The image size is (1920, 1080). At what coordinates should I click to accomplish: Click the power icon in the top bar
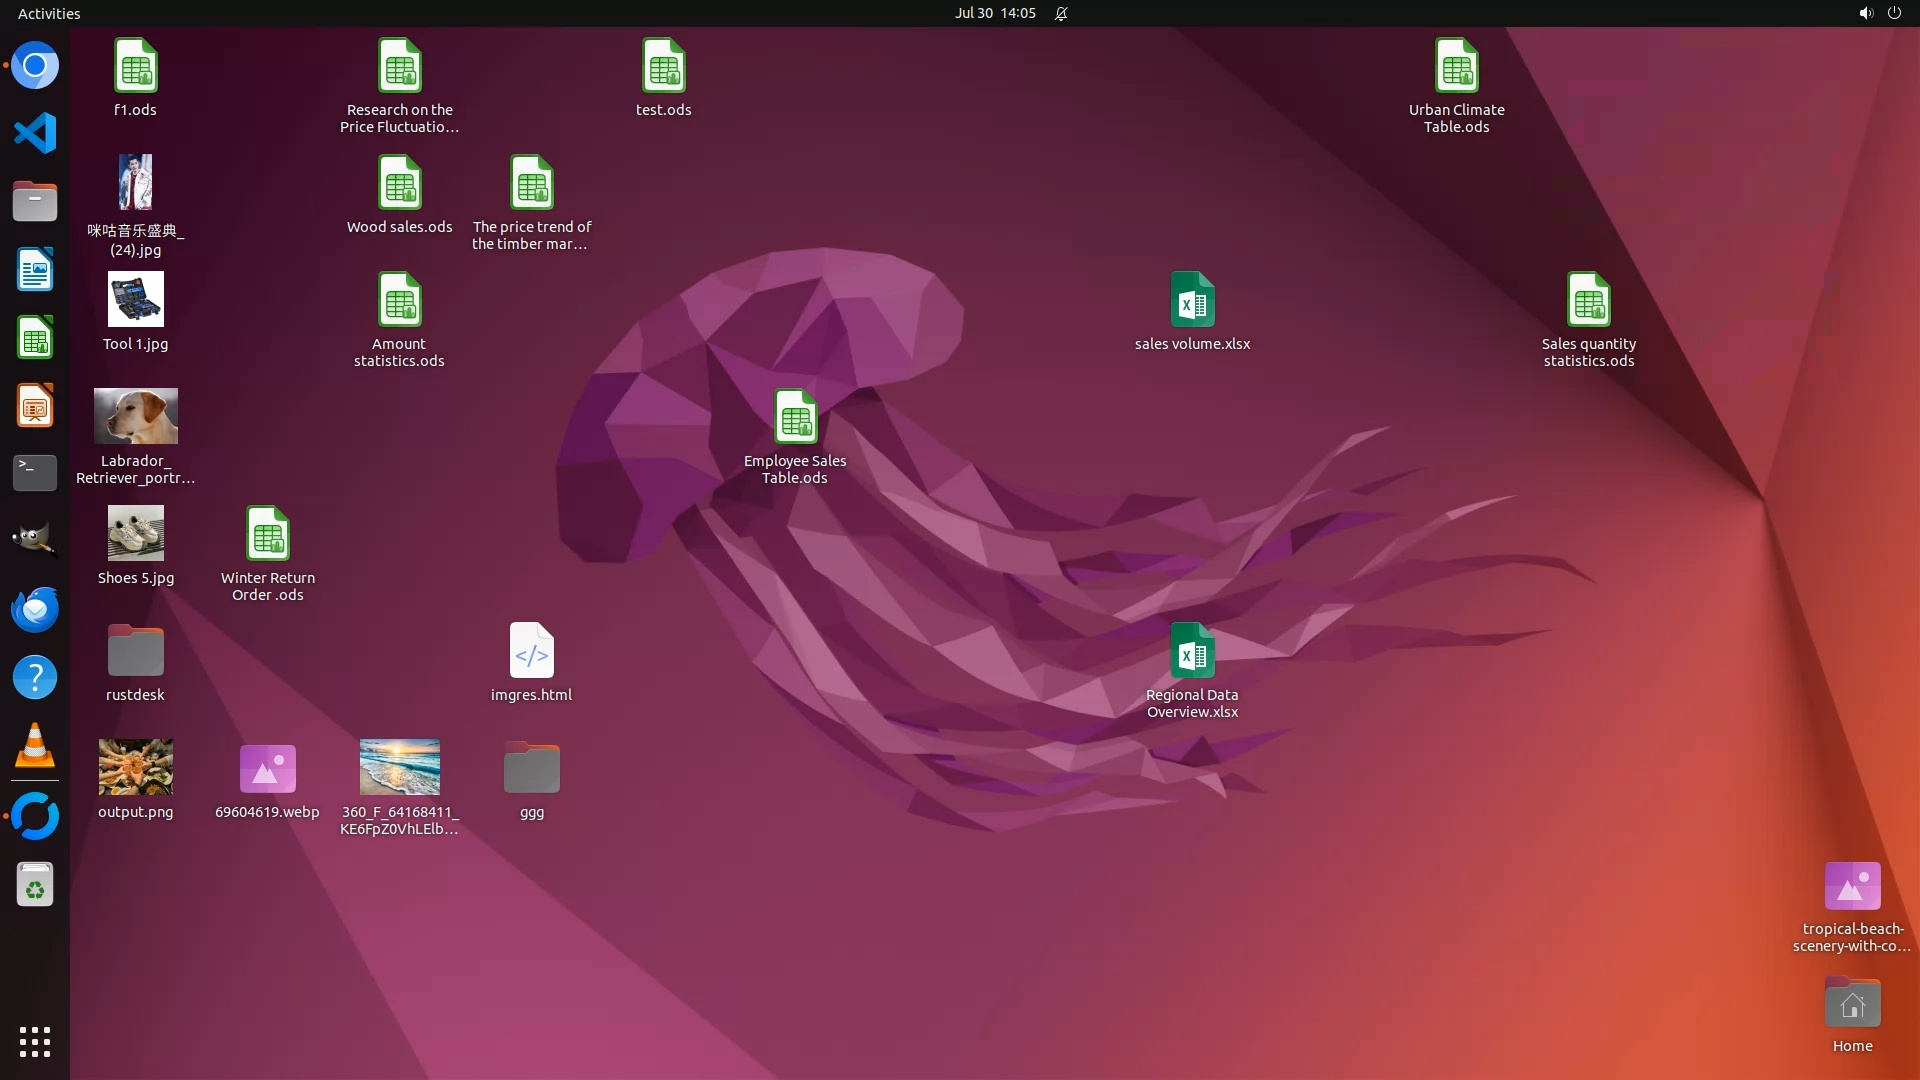(x=1894, y=13)
